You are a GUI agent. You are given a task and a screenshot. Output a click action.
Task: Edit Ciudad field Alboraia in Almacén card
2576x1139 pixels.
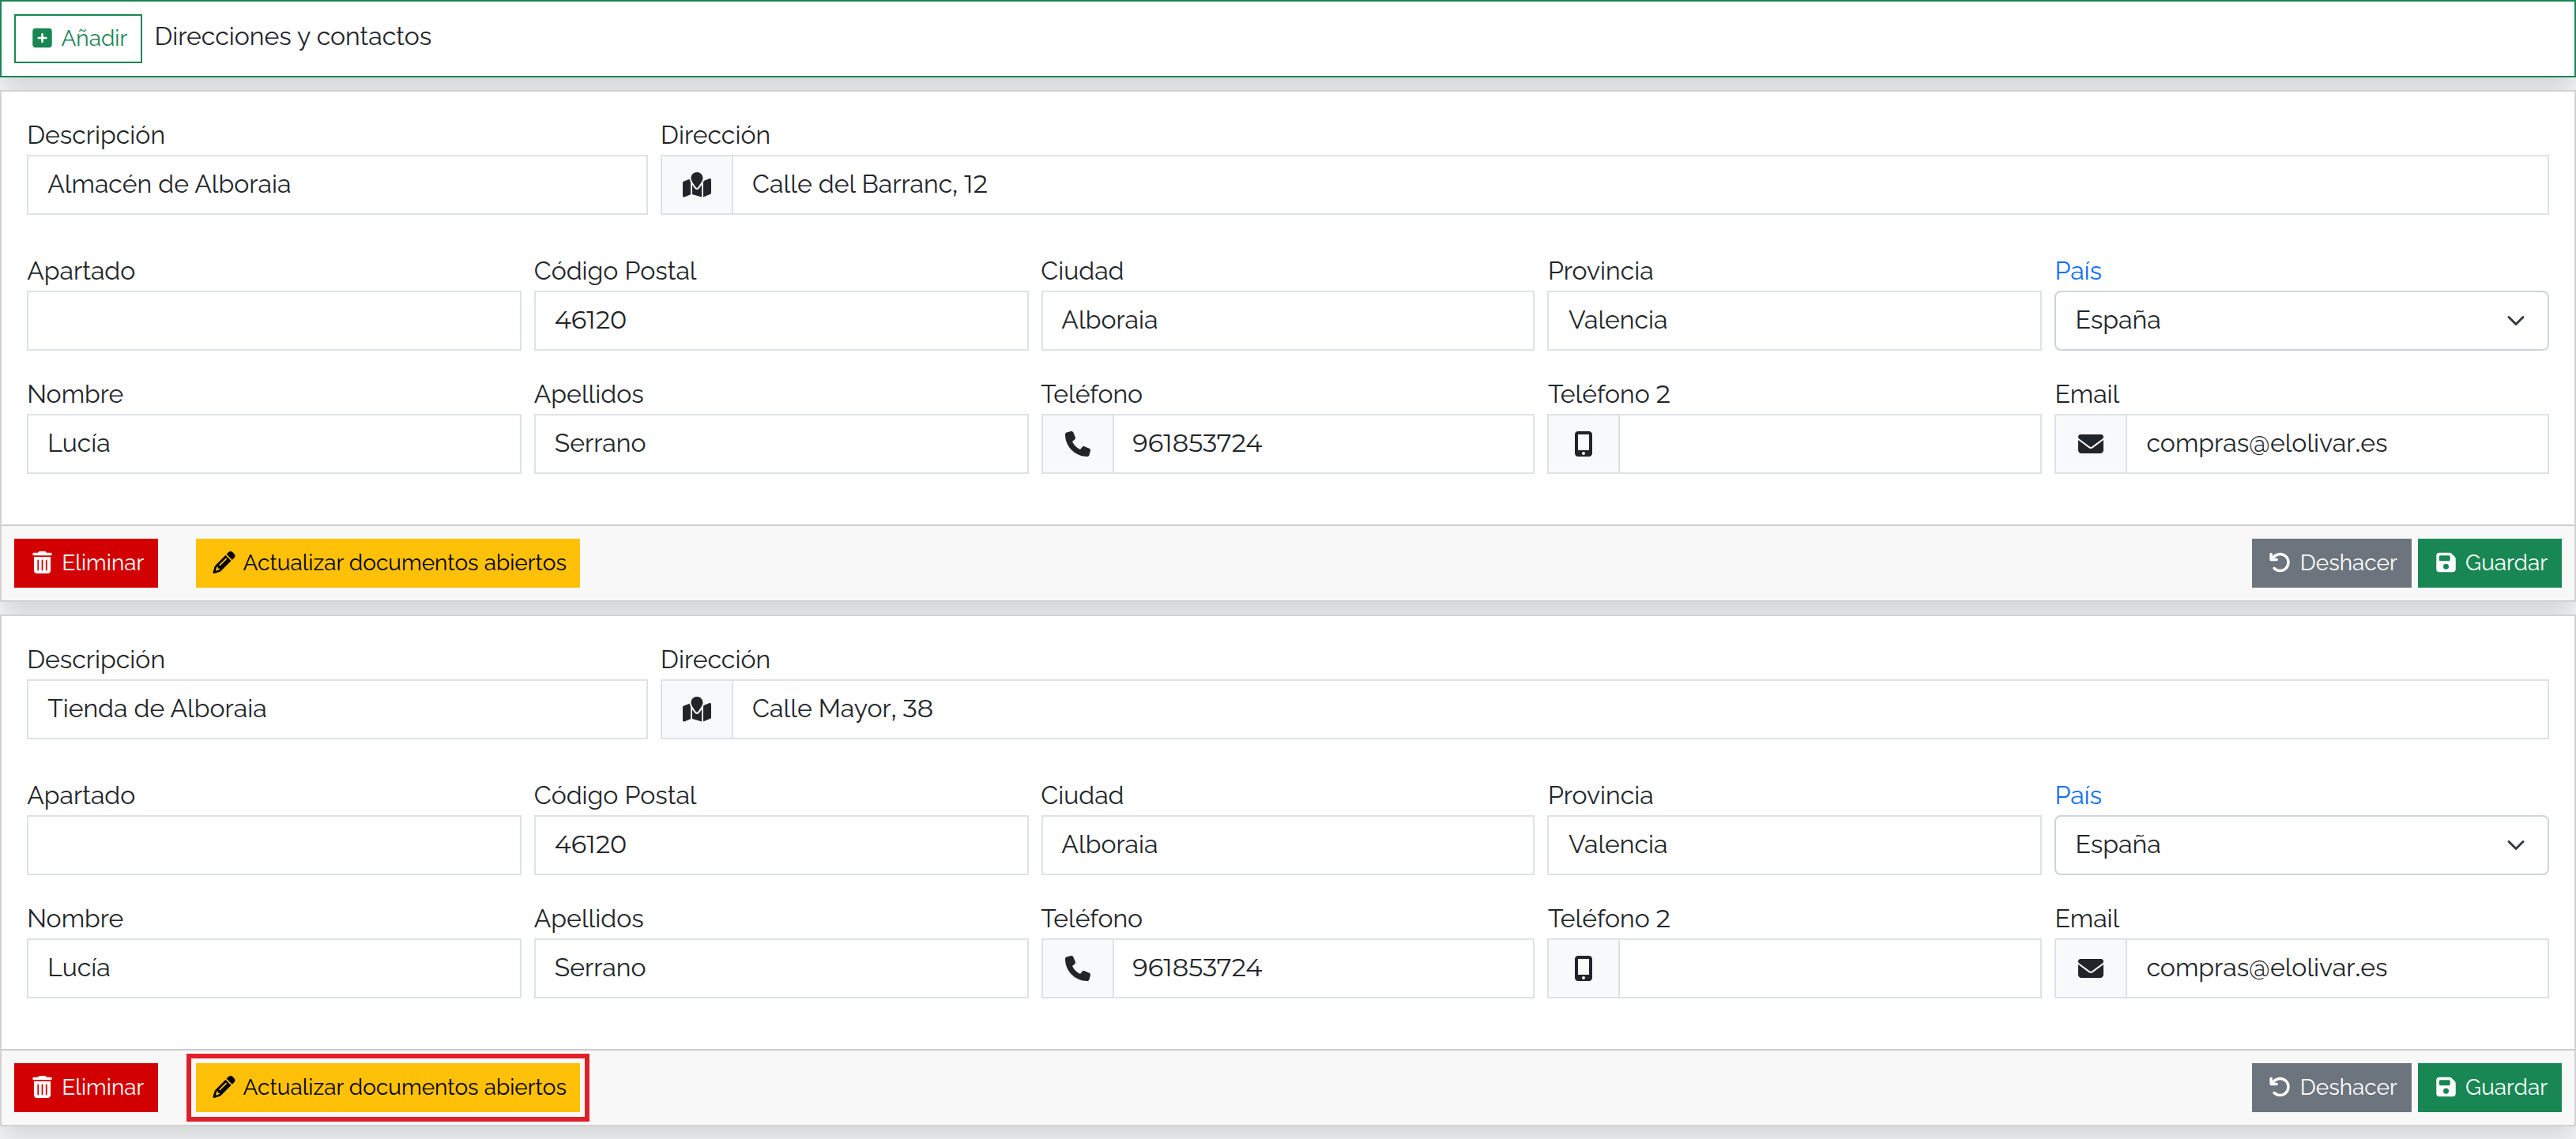(1287, 321)
